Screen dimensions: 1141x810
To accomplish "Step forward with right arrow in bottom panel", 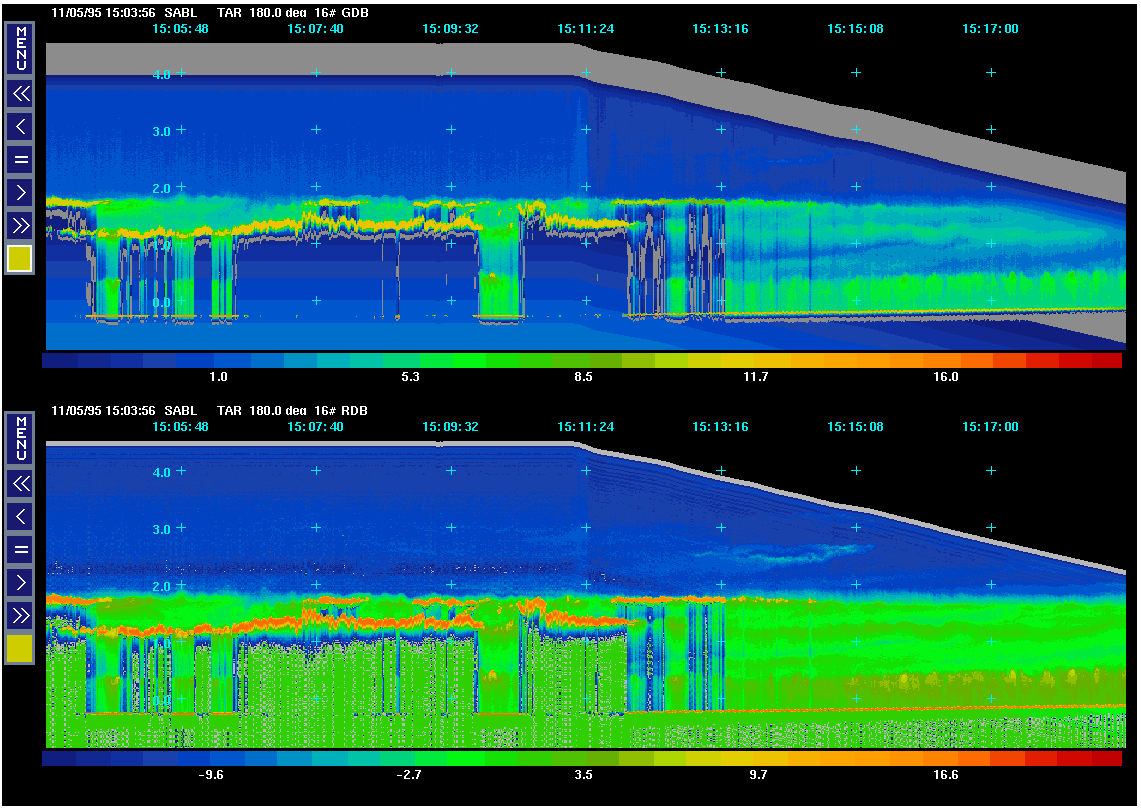I will point(20,581).
